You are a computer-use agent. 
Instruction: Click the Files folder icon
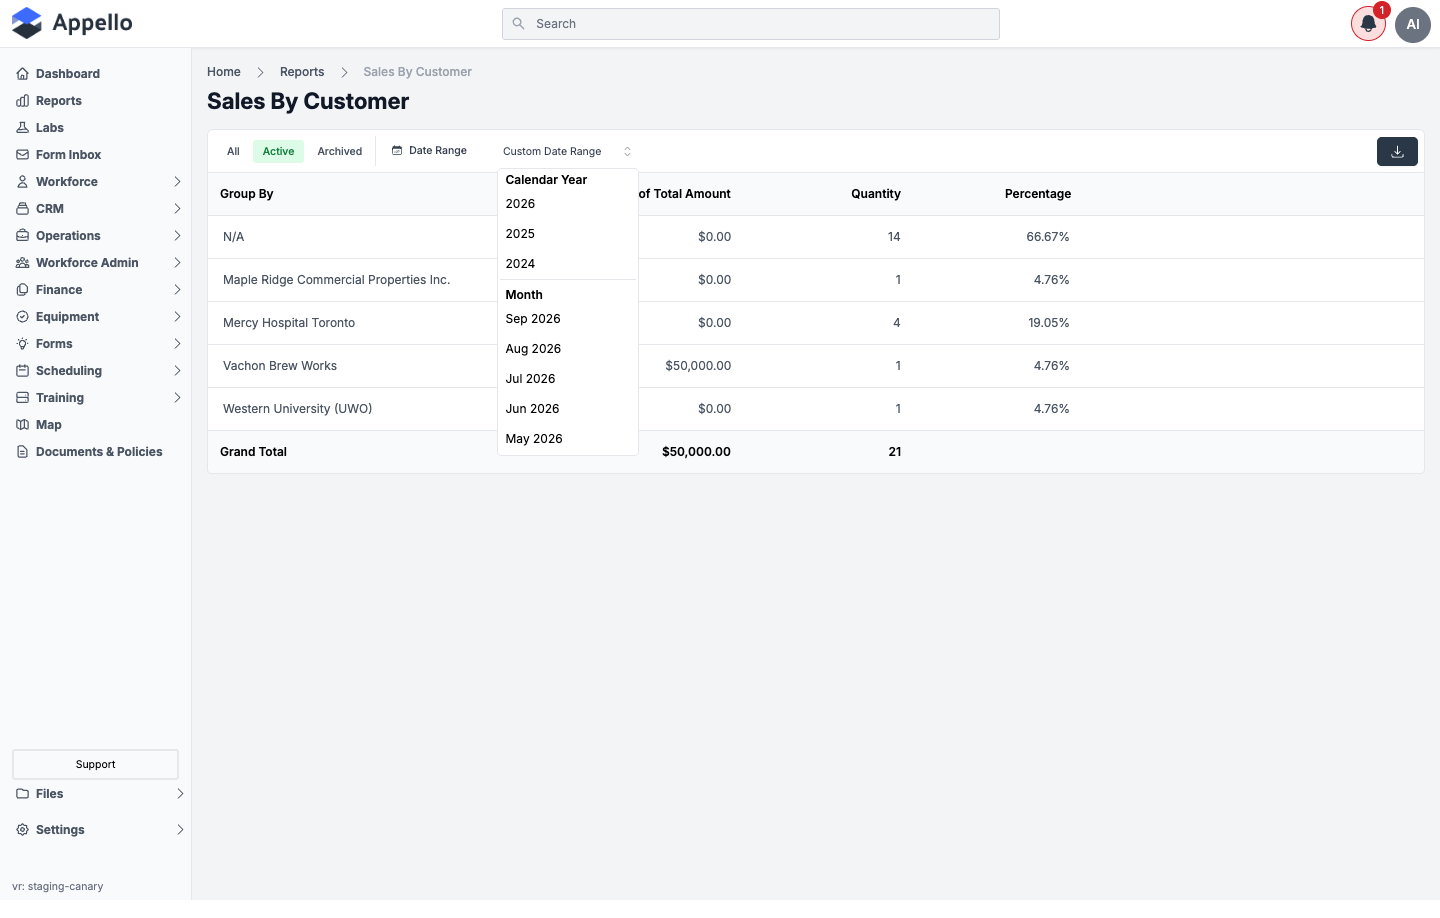click(x=22, y=794)
